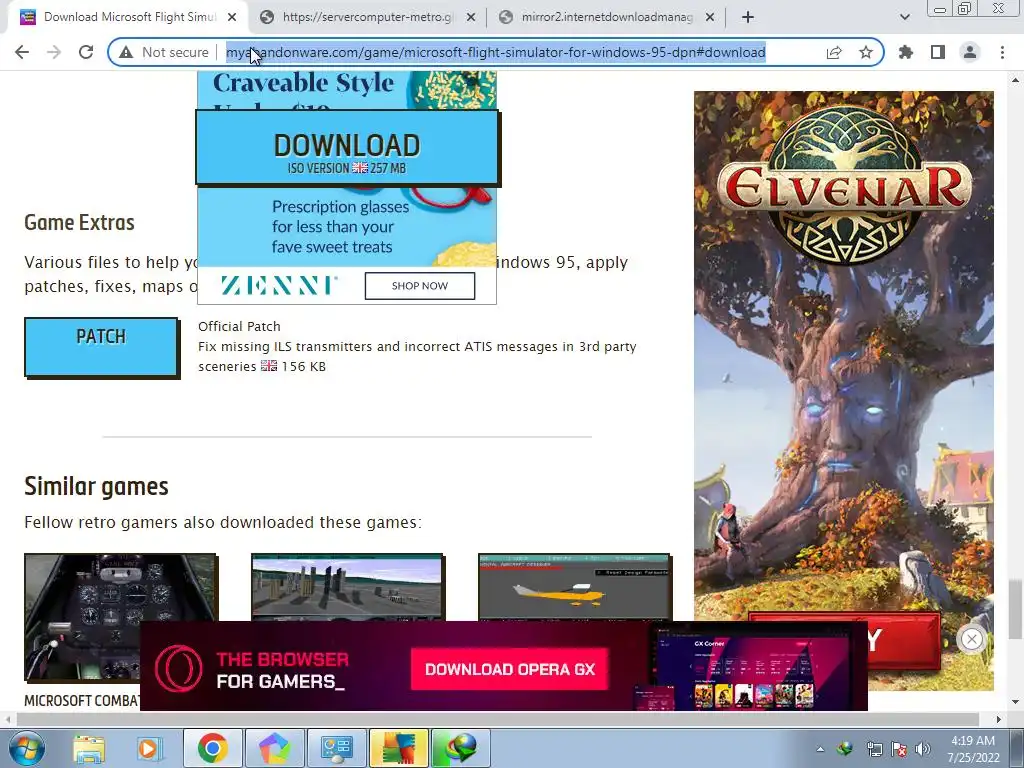Bookmark this page with the star icon
The width and height of the screenshot is (1024, 768).
tap(866, 52)
